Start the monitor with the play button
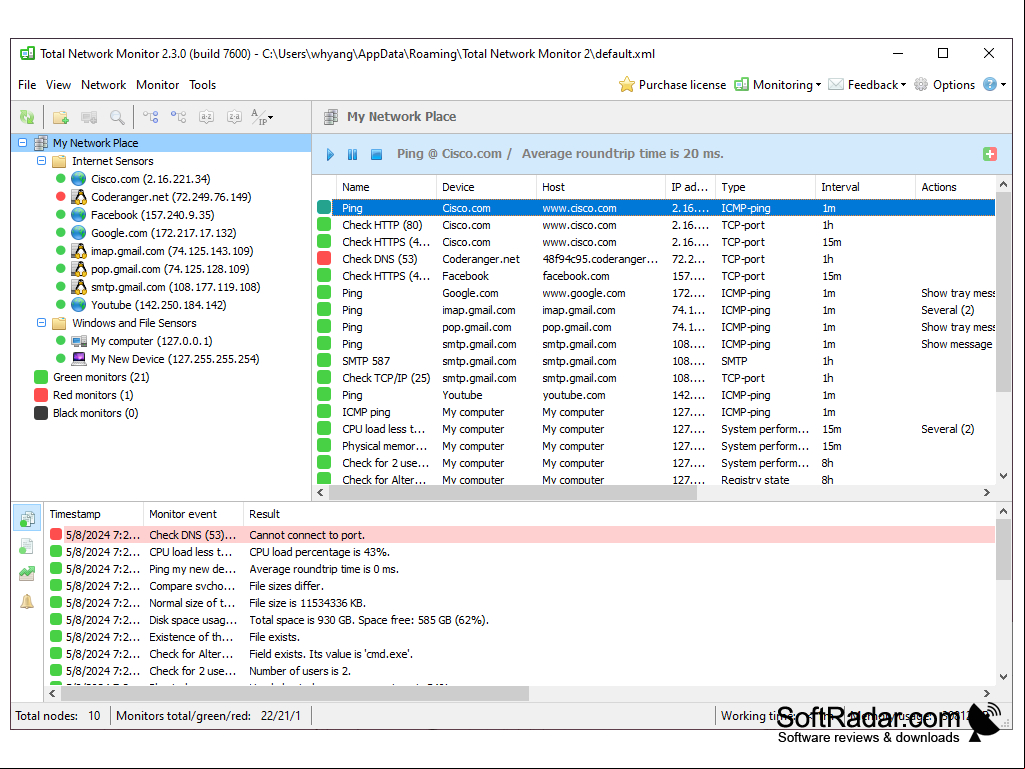 330,154
